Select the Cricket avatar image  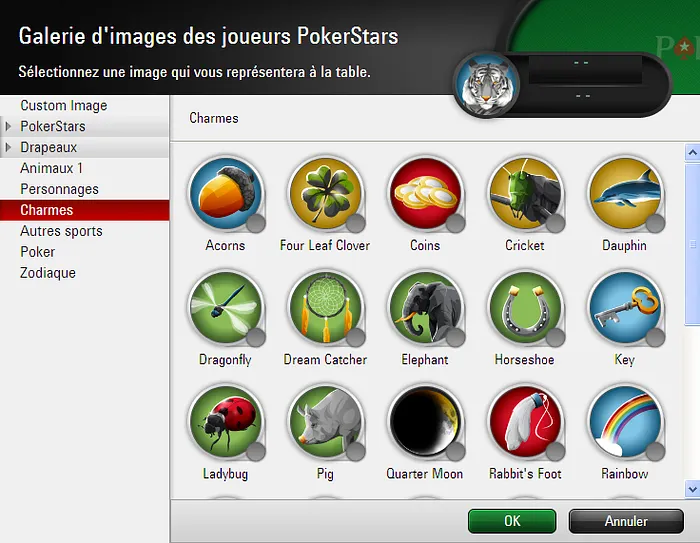point(525,194)
